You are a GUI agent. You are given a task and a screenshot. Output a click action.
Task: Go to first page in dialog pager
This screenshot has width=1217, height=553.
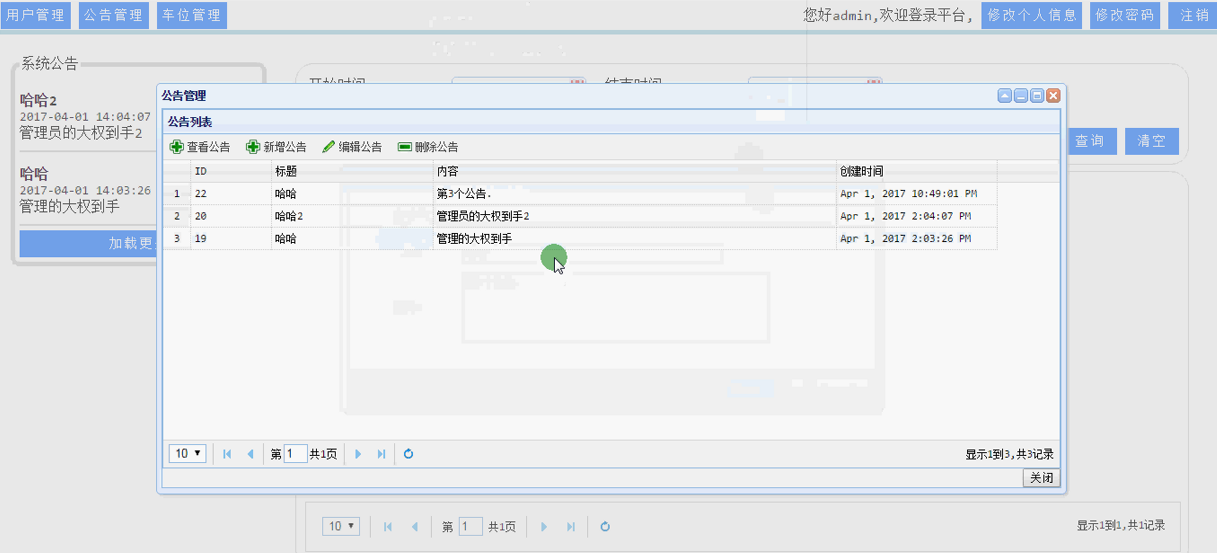point(227,454)
